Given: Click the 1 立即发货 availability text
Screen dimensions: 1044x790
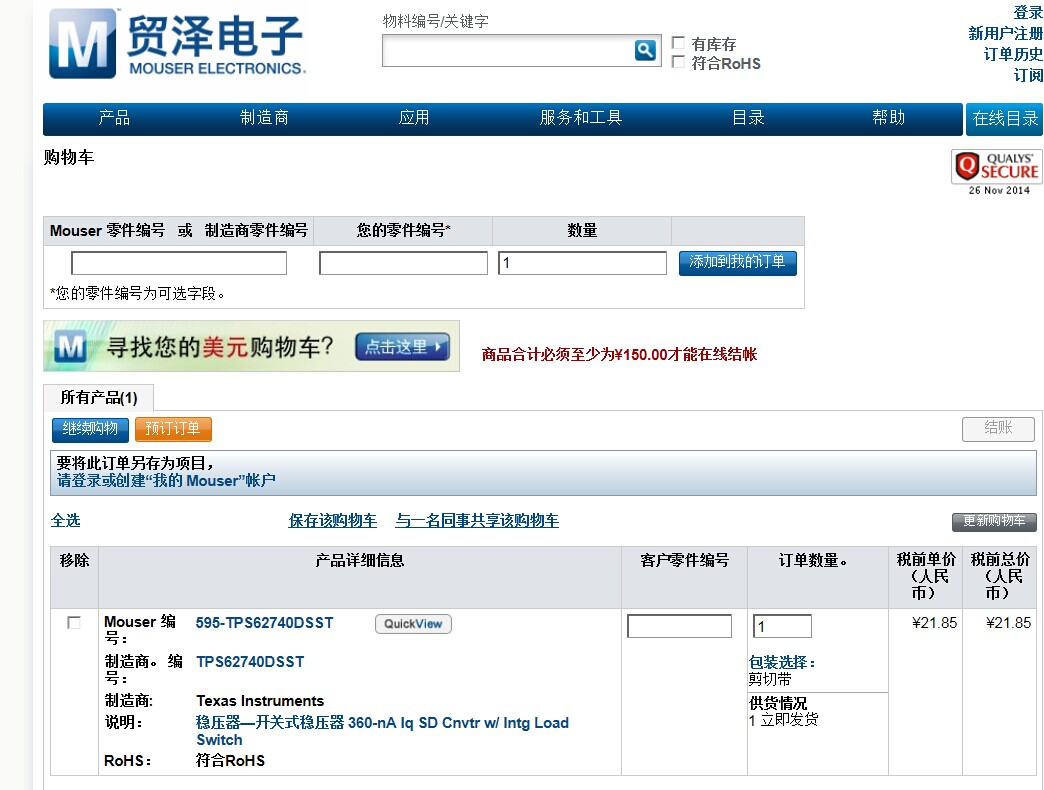Looking at the screenshot, I should [x=784, y=720].
